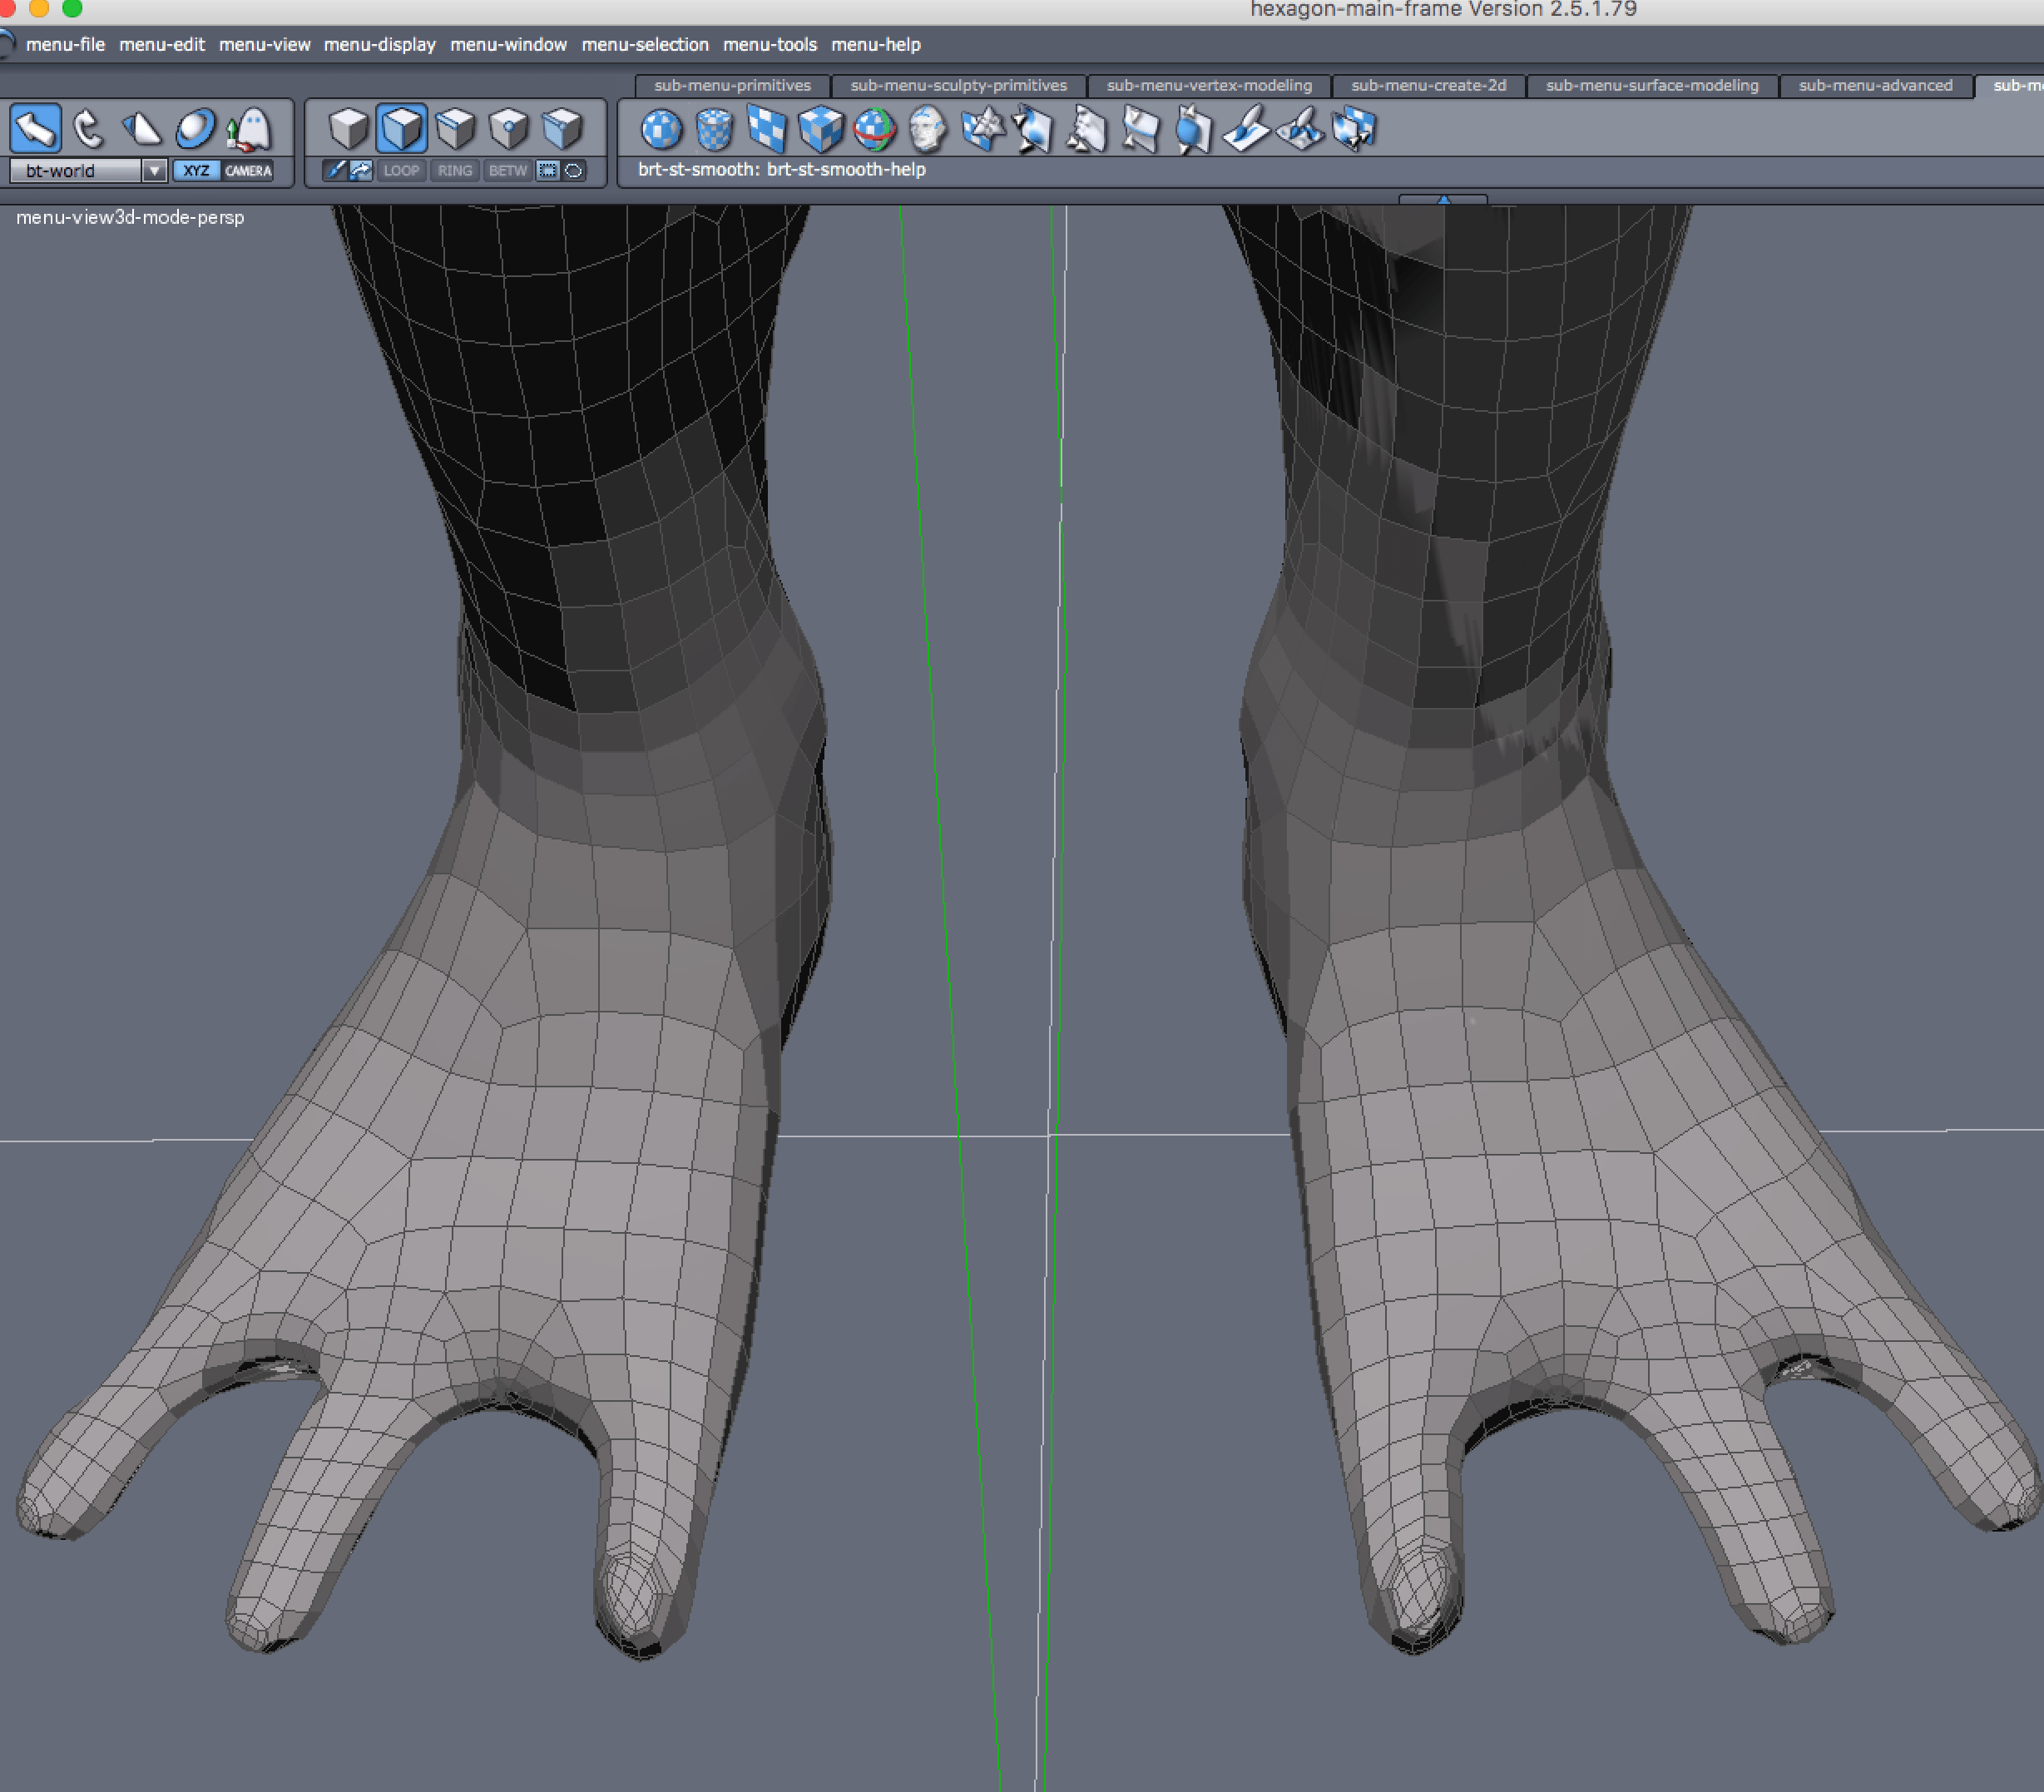Open the menu-view3d-mode-persp view menu

pos(130,217)
